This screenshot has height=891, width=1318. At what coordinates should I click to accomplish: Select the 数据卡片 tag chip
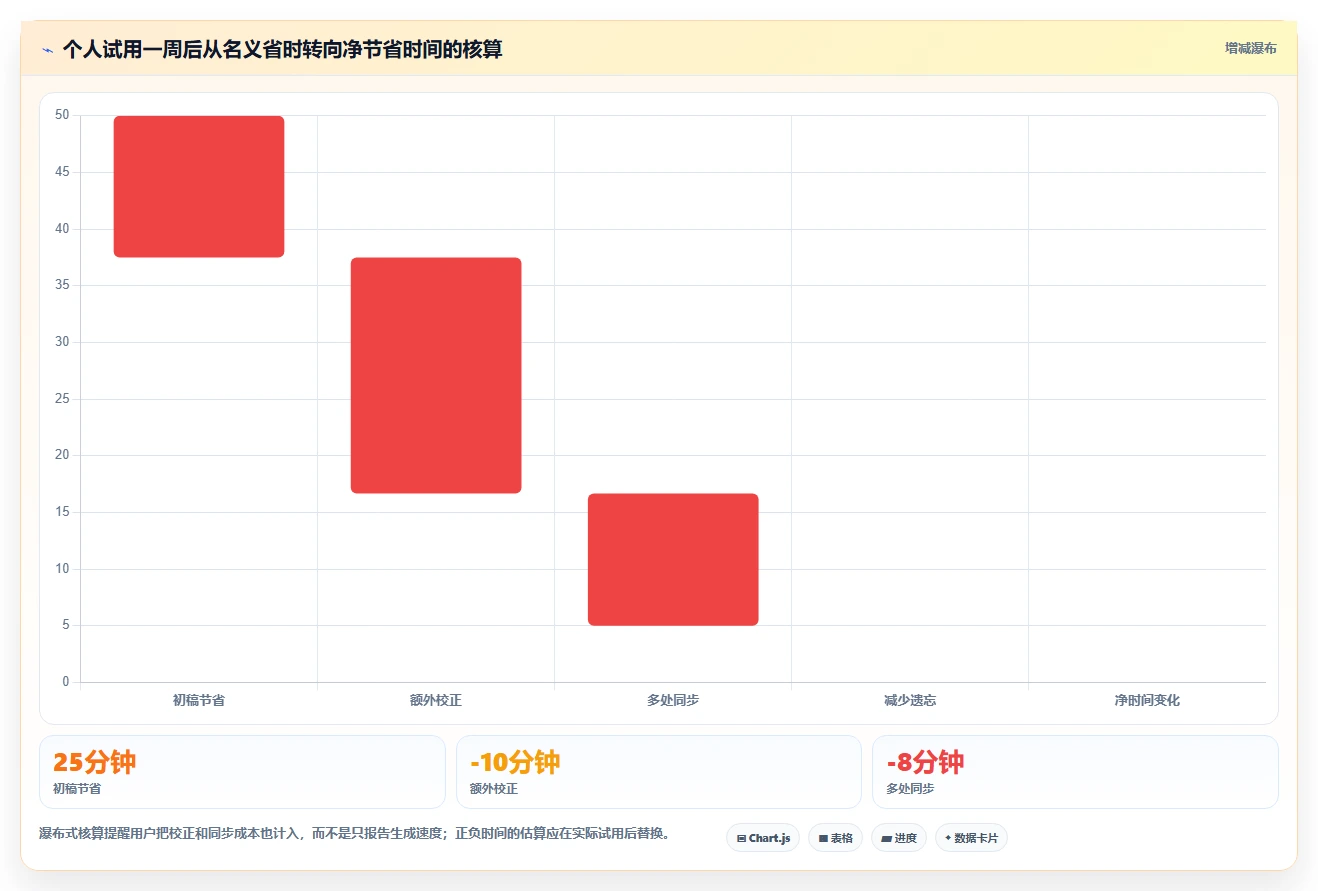click(971, 838)
